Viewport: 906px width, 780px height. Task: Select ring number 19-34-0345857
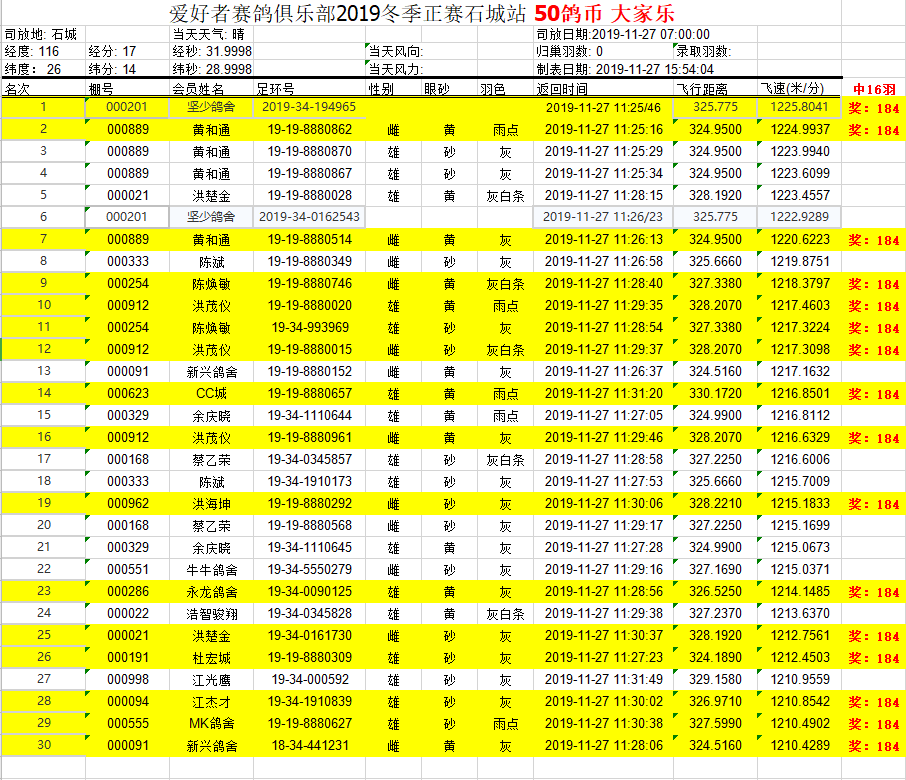310,459
